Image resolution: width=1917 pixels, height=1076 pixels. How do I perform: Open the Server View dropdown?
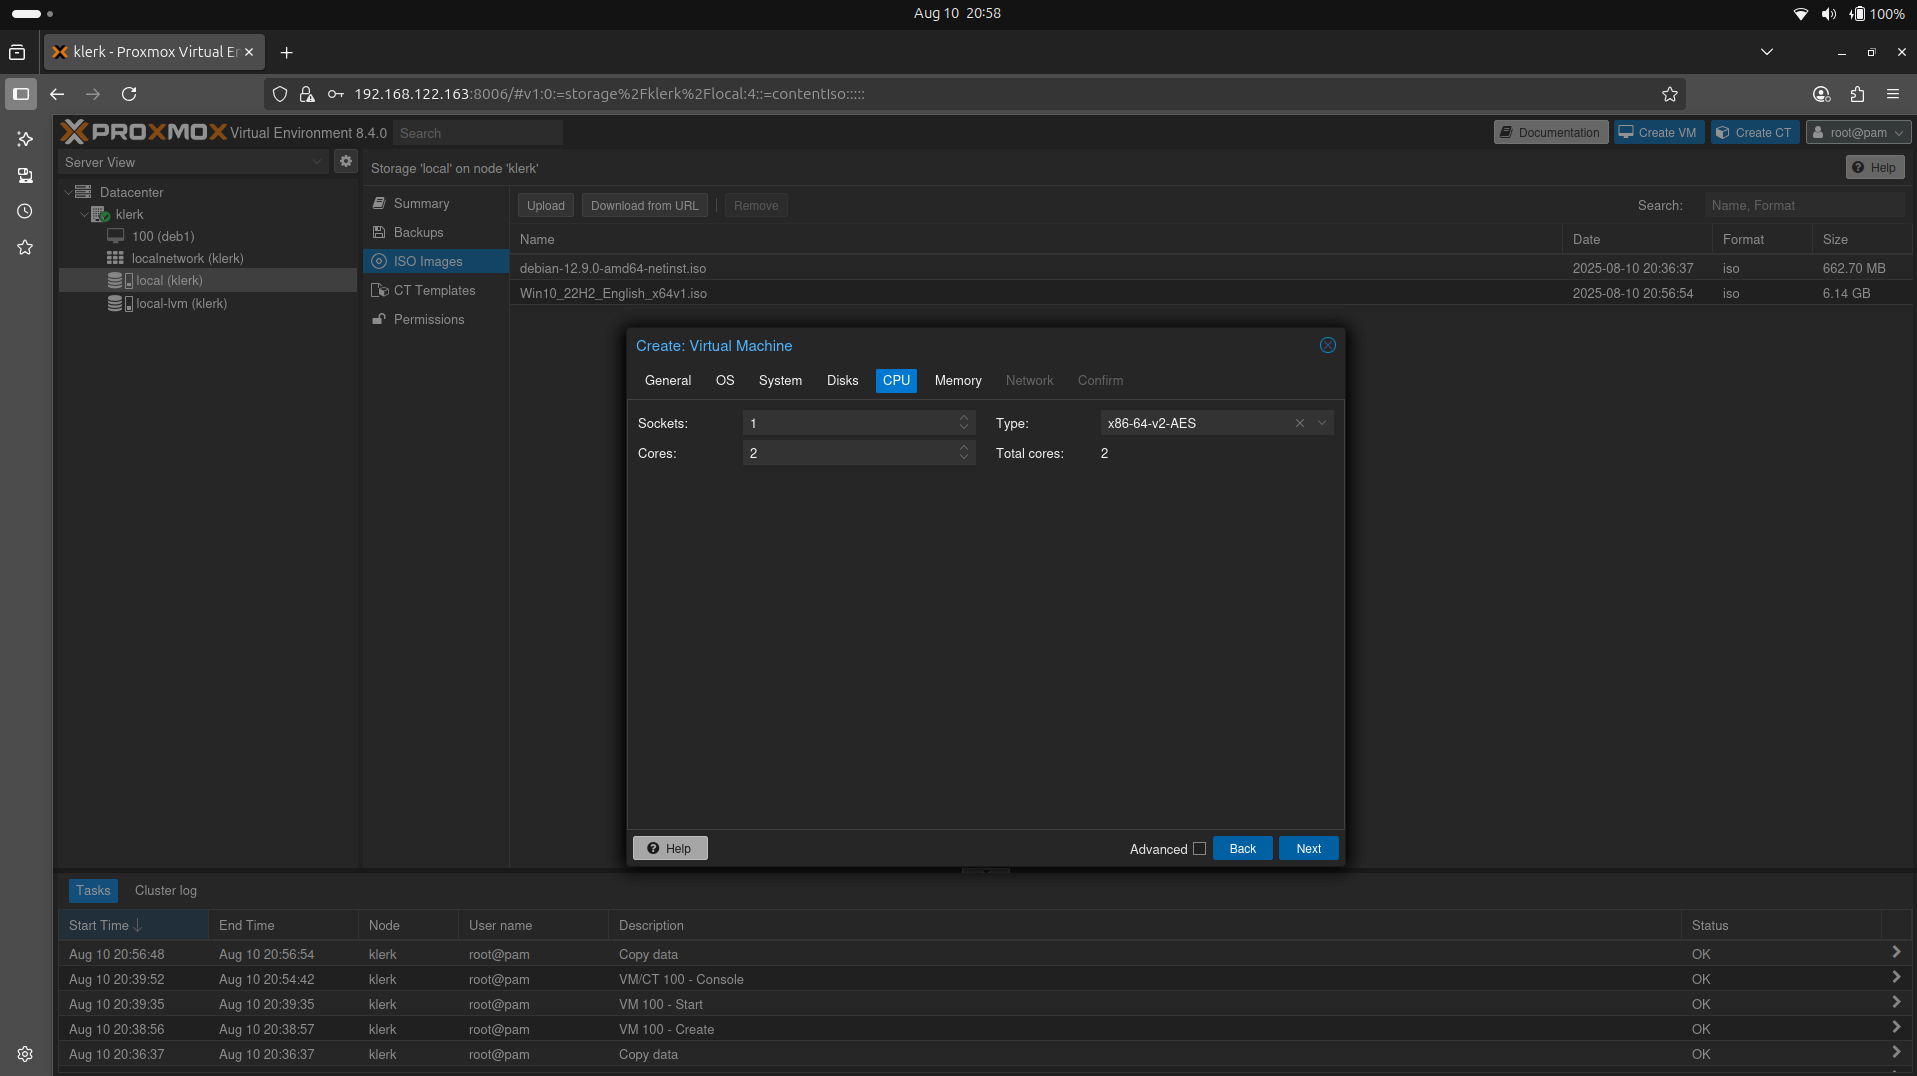coord(316,161)
